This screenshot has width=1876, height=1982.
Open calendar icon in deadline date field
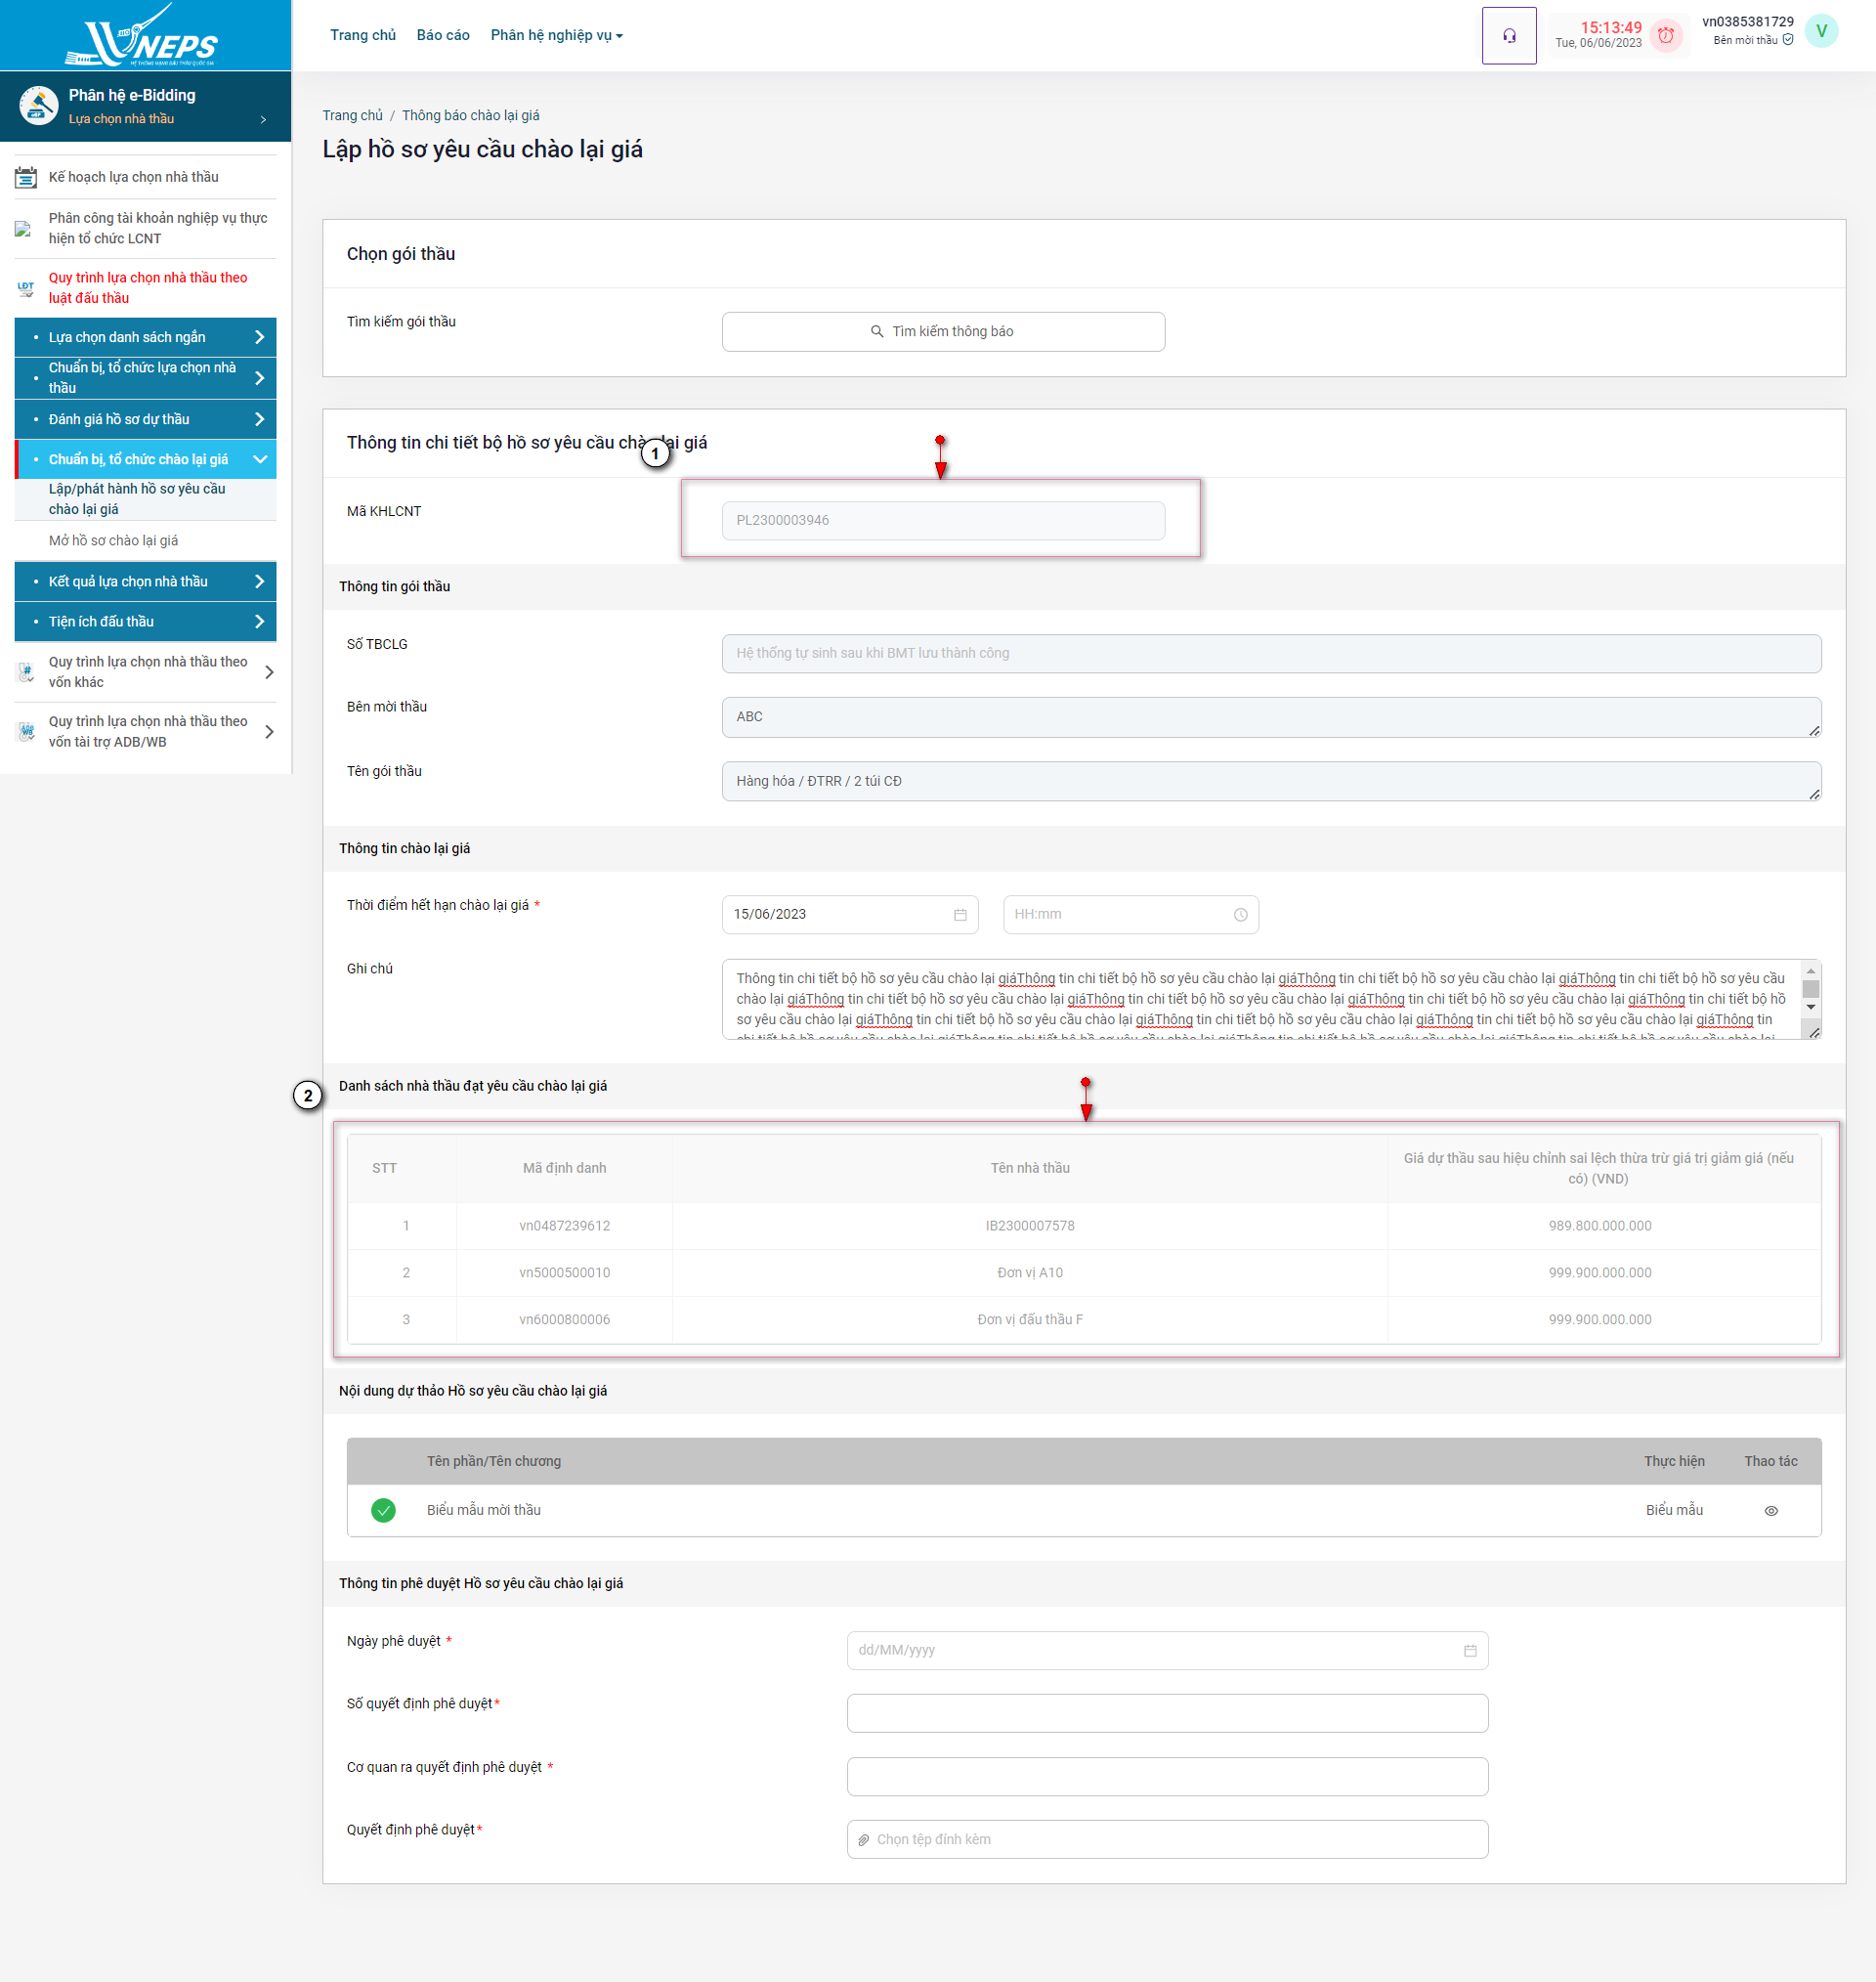tap(960, 914)
